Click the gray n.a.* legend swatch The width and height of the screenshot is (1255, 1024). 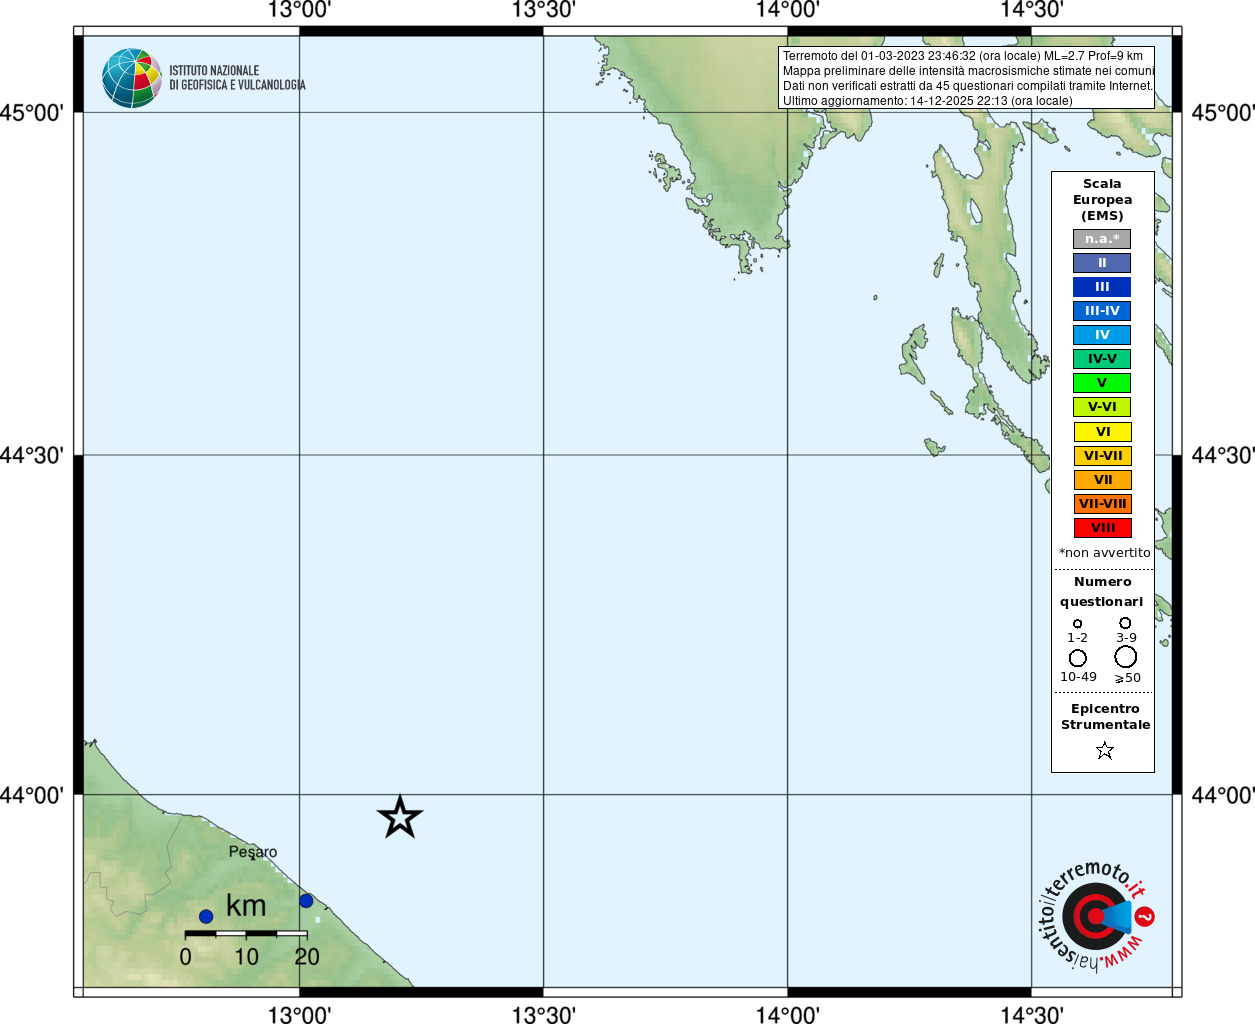pos(1102,239)
